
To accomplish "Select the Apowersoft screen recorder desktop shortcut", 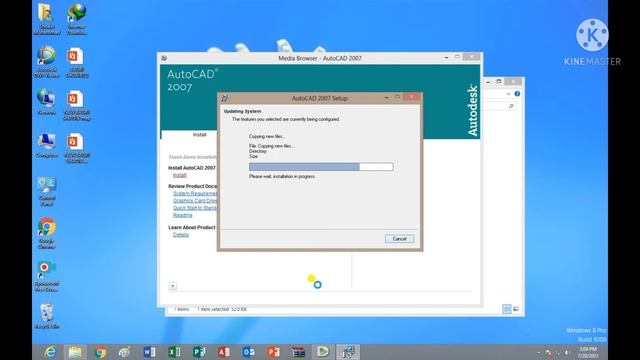I will [47, 276].
